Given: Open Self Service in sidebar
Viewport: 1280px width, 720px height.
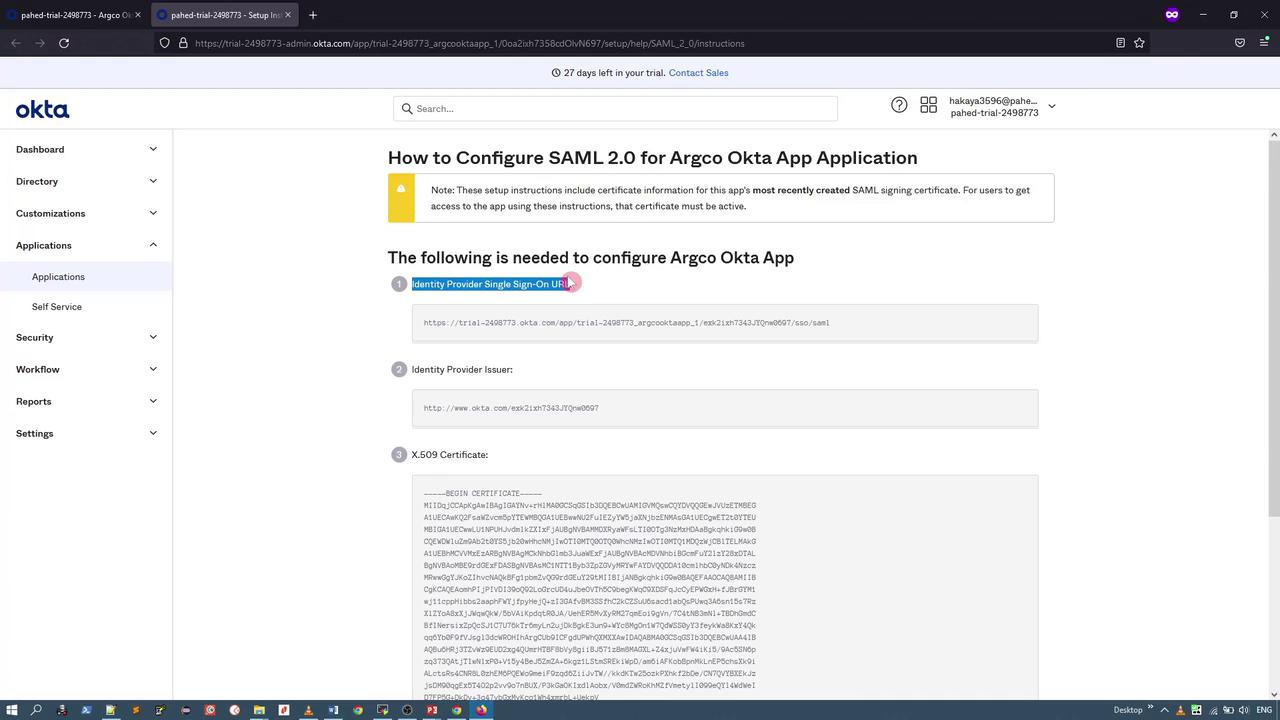Looking at the screenshot, I should point(57,307).
